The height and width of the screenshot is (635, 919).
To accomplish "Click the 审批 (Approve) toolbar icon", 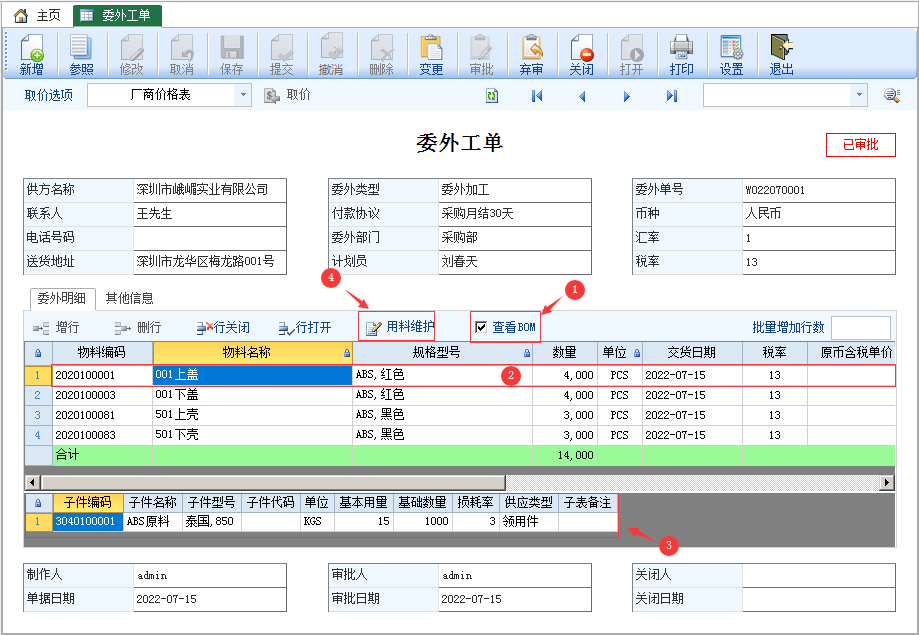I will tap(481, 55).
